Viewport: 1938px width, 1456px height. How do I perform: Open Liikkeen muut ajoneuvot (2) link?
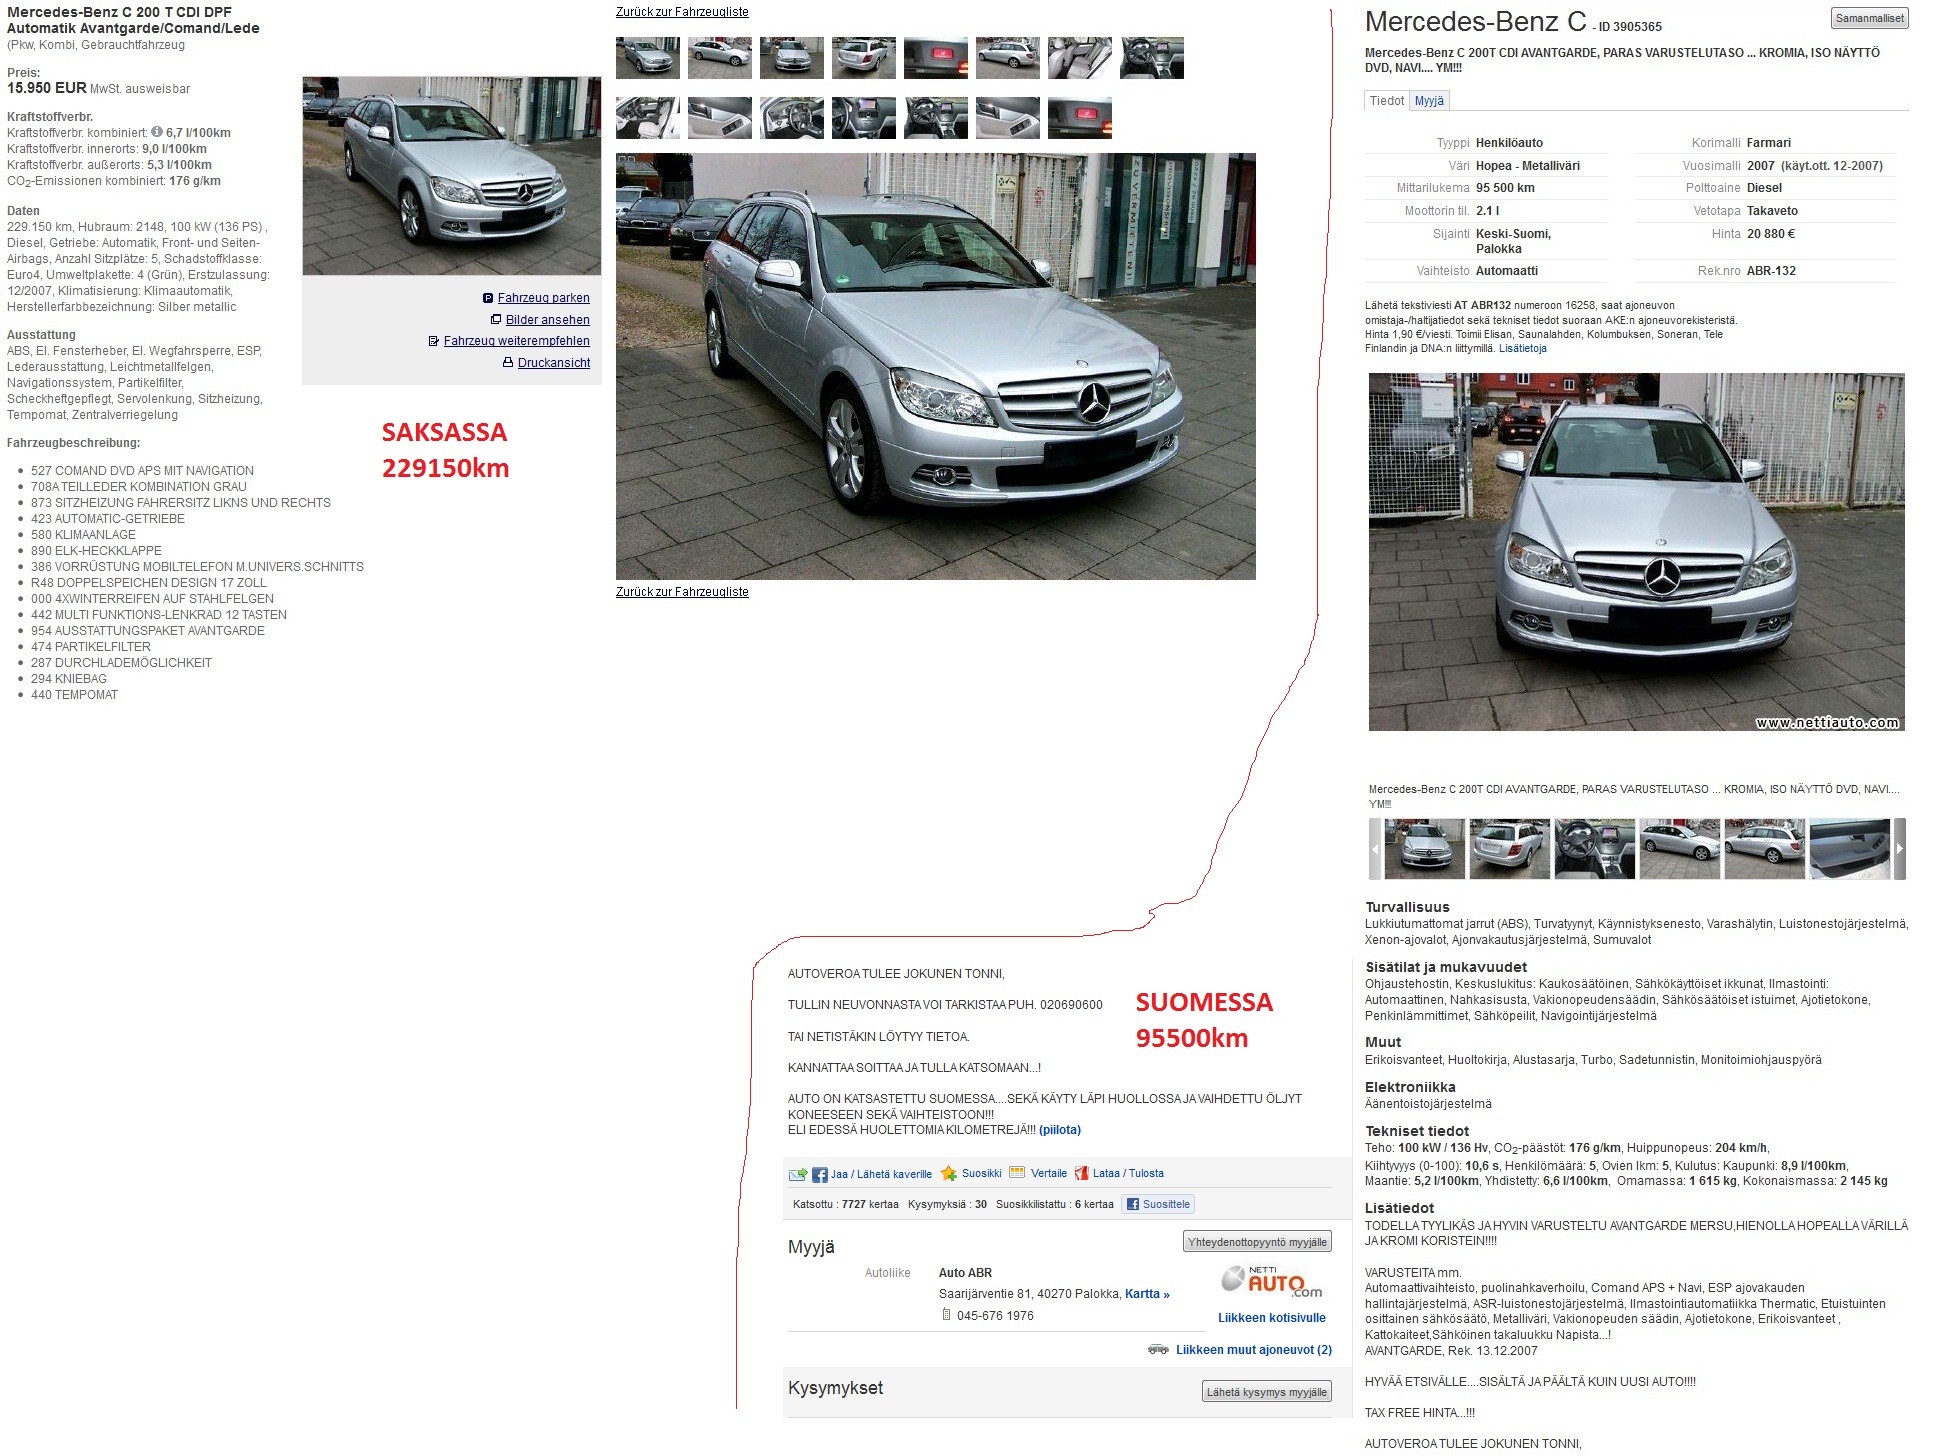(x=1253, y=1350)
